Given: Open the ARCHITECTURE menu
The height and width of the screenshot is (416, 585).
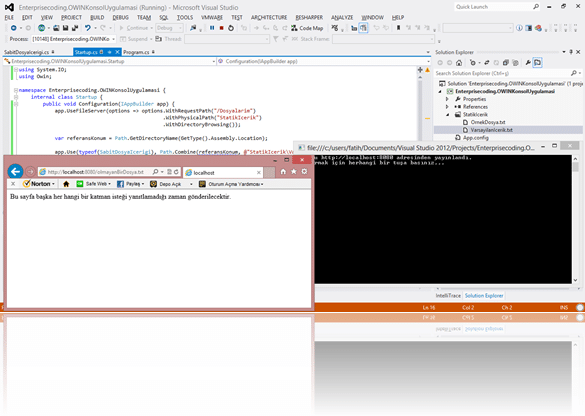Looking at the screenshot, I should [269, 18].
